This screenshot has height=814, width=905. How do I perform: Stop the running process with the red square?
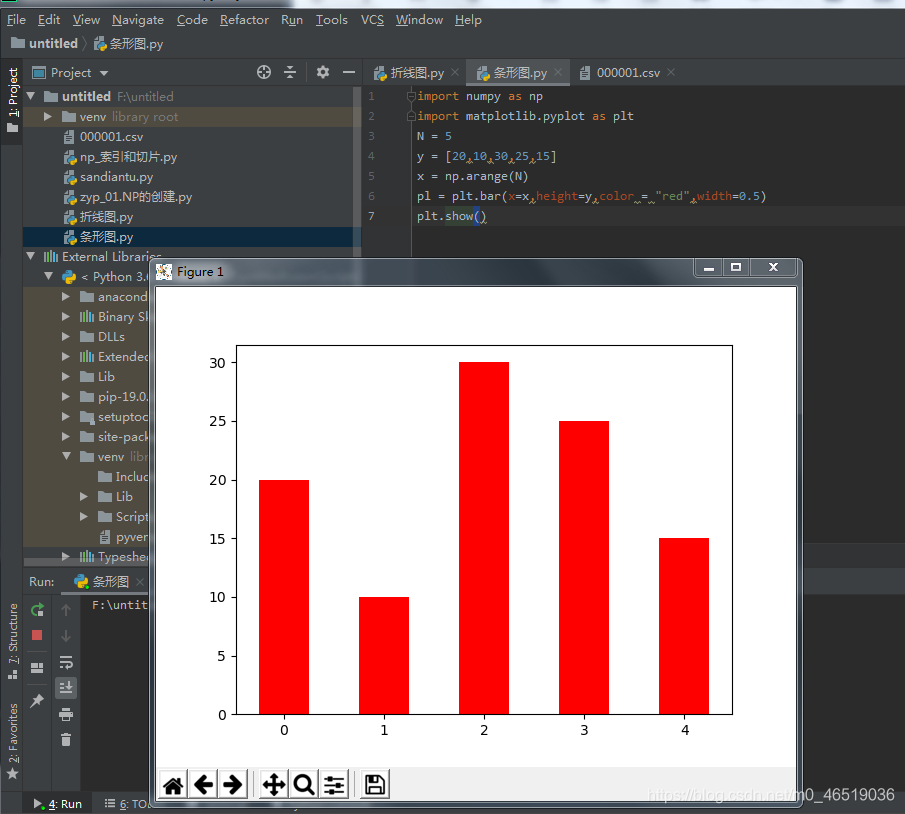pos(37,635)
